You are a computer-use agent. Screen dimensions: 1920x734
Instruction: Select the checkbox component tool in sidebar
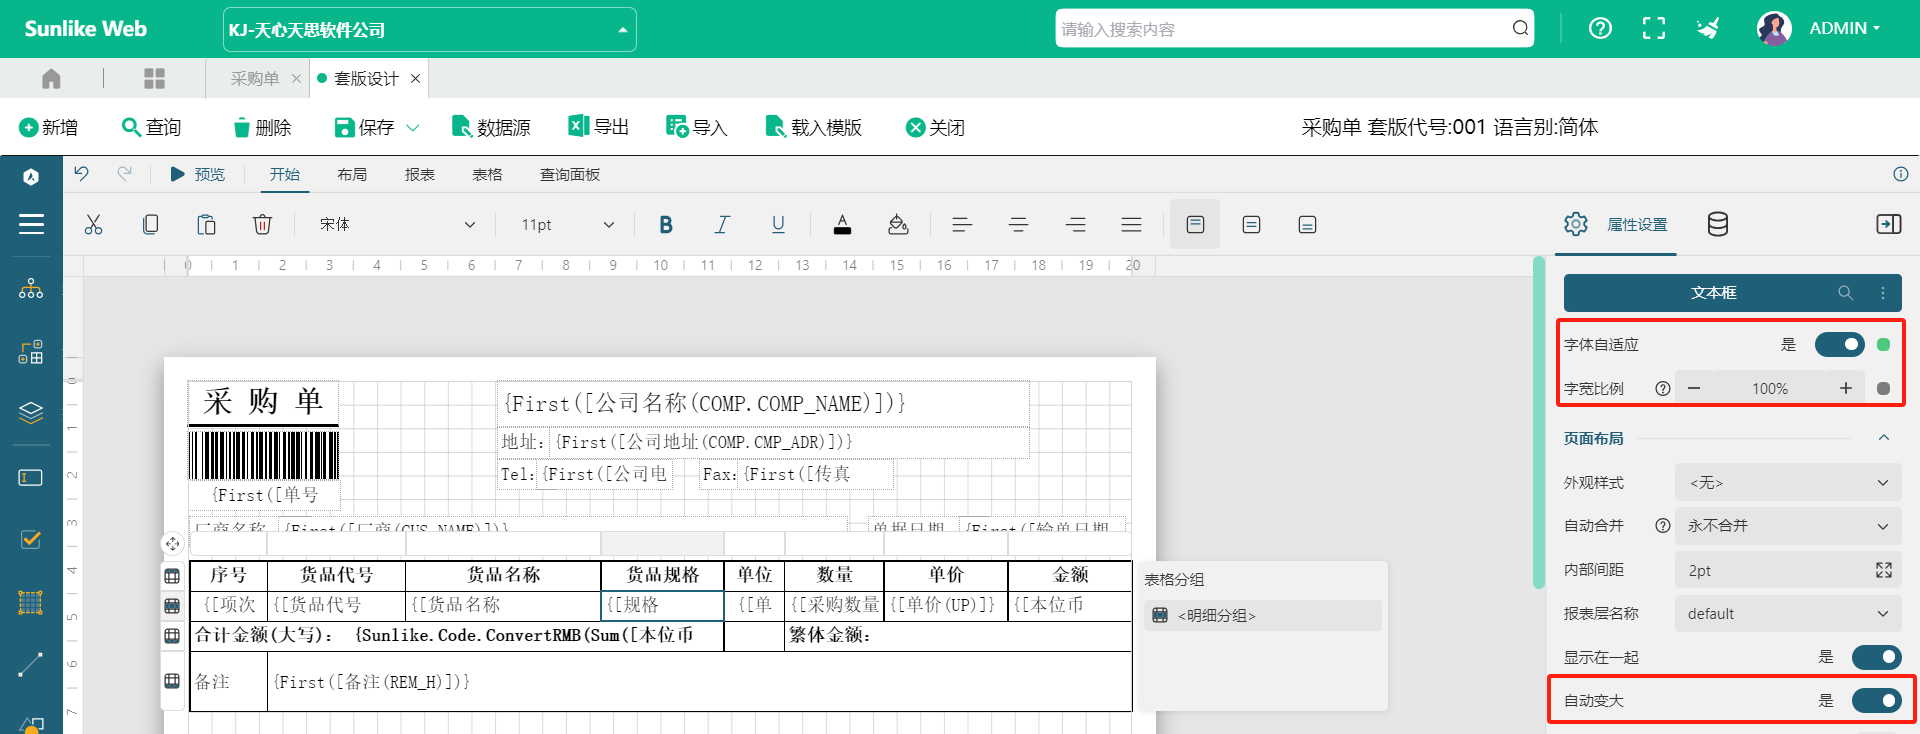tap(31, 540)
